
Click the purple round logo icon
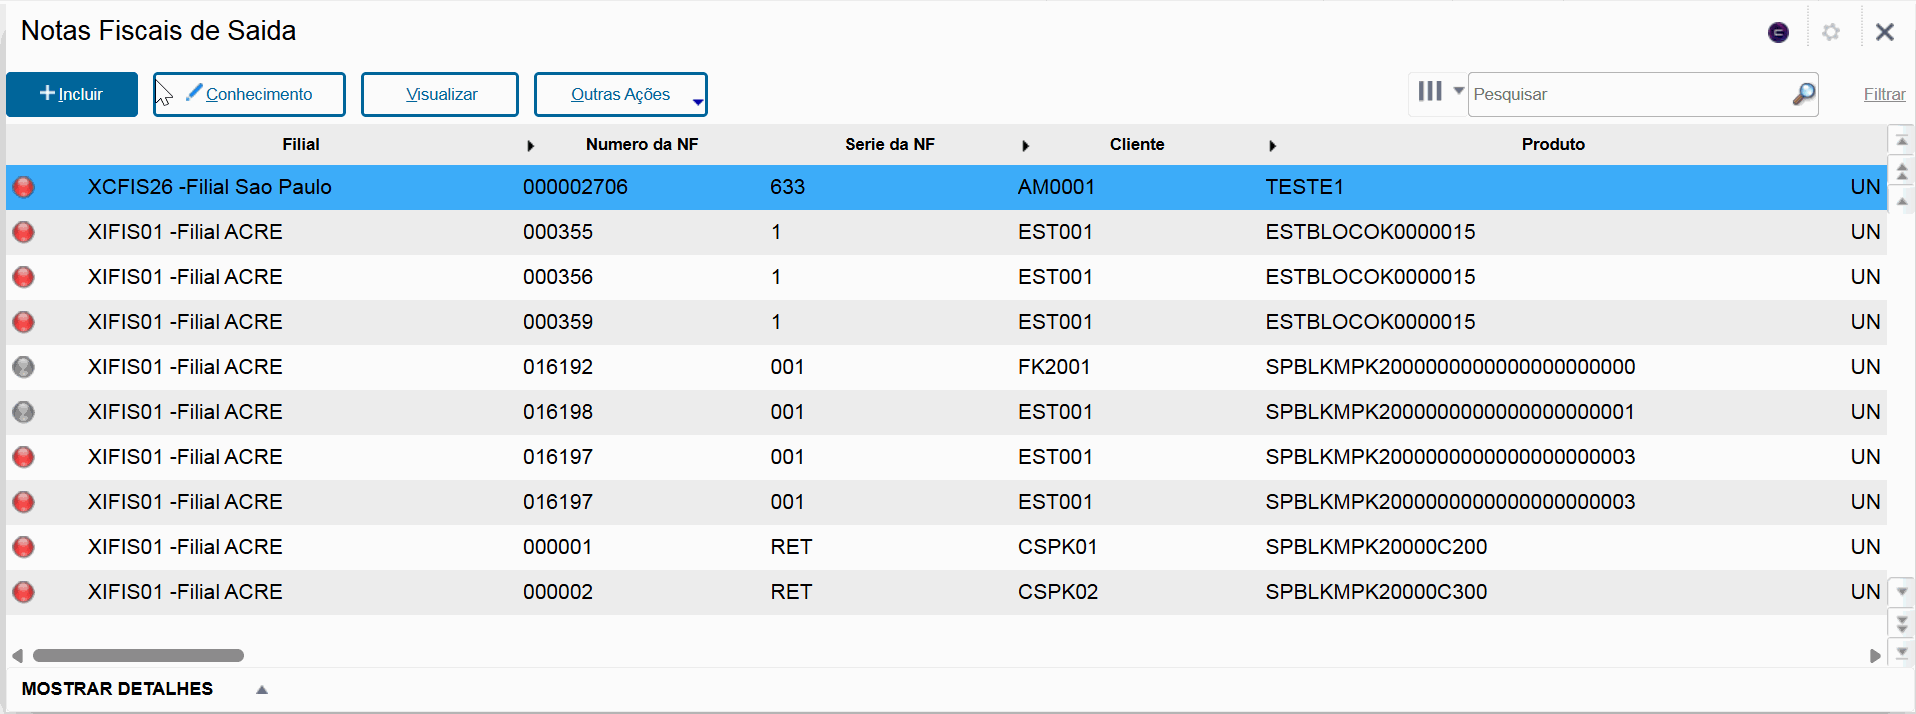1778,32
